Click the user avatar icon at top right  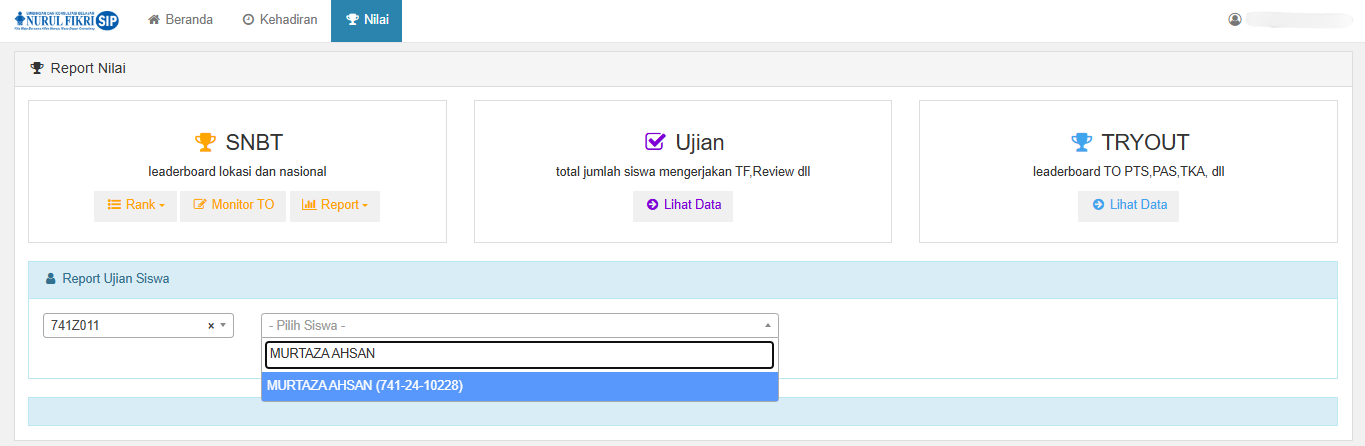(x=1235, y=19)
